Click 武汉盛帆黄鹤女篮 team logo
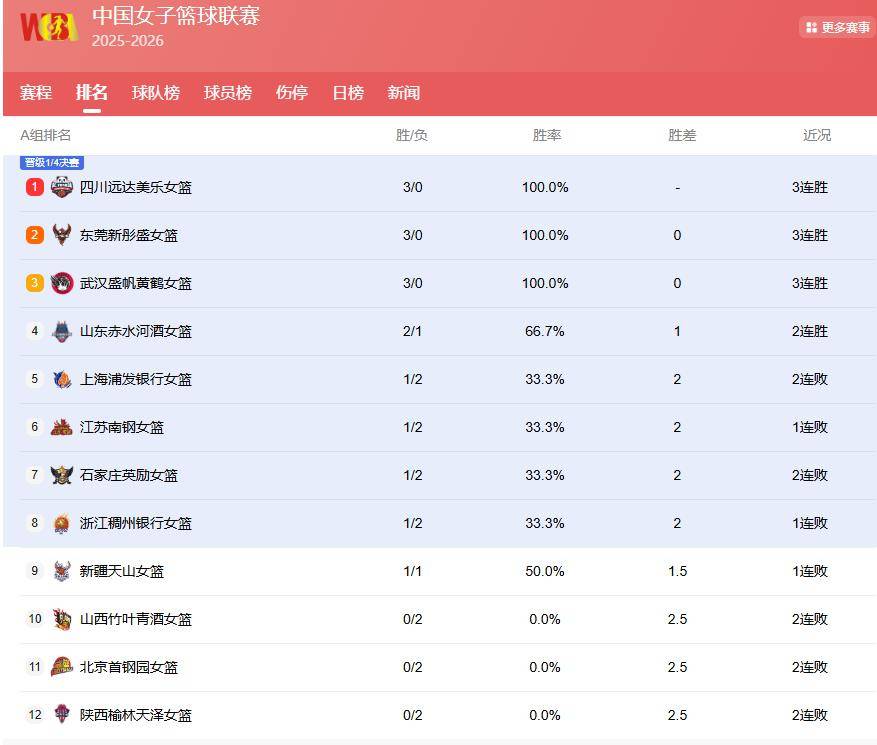877x745 pixels. tap(62, 283)
